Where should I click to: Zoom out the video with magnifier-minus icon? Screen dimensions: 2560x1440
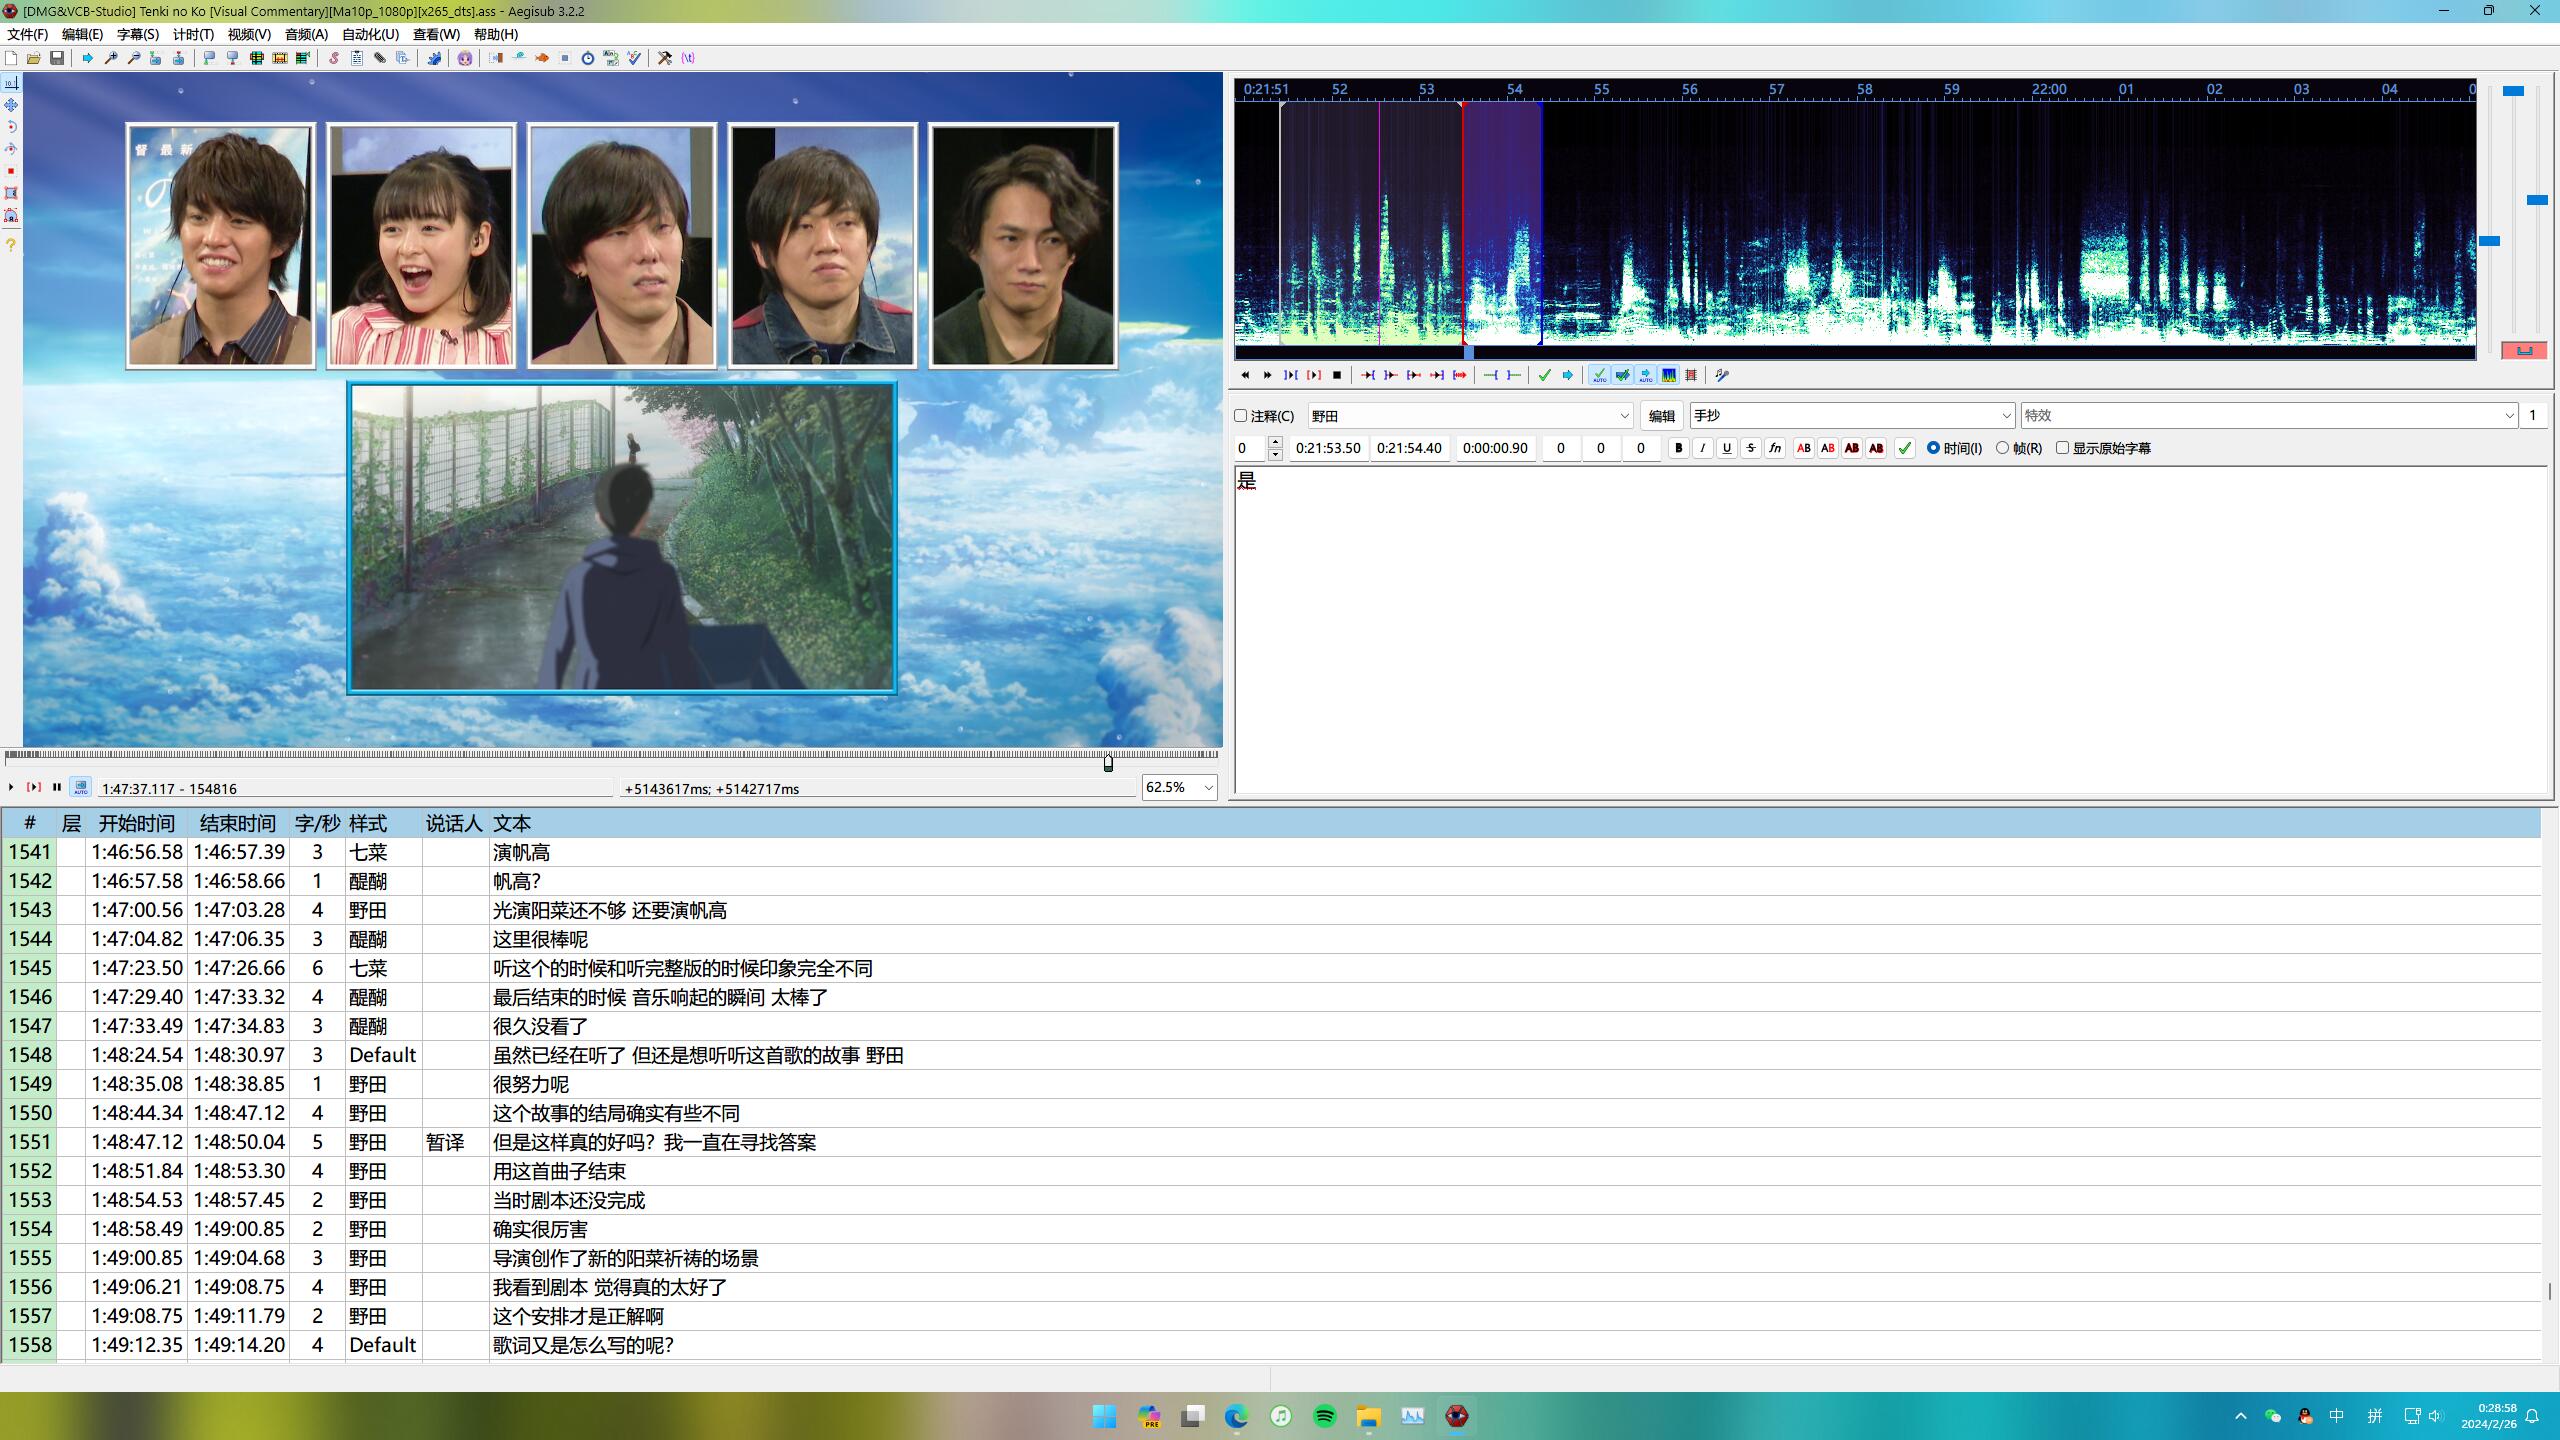134,58
